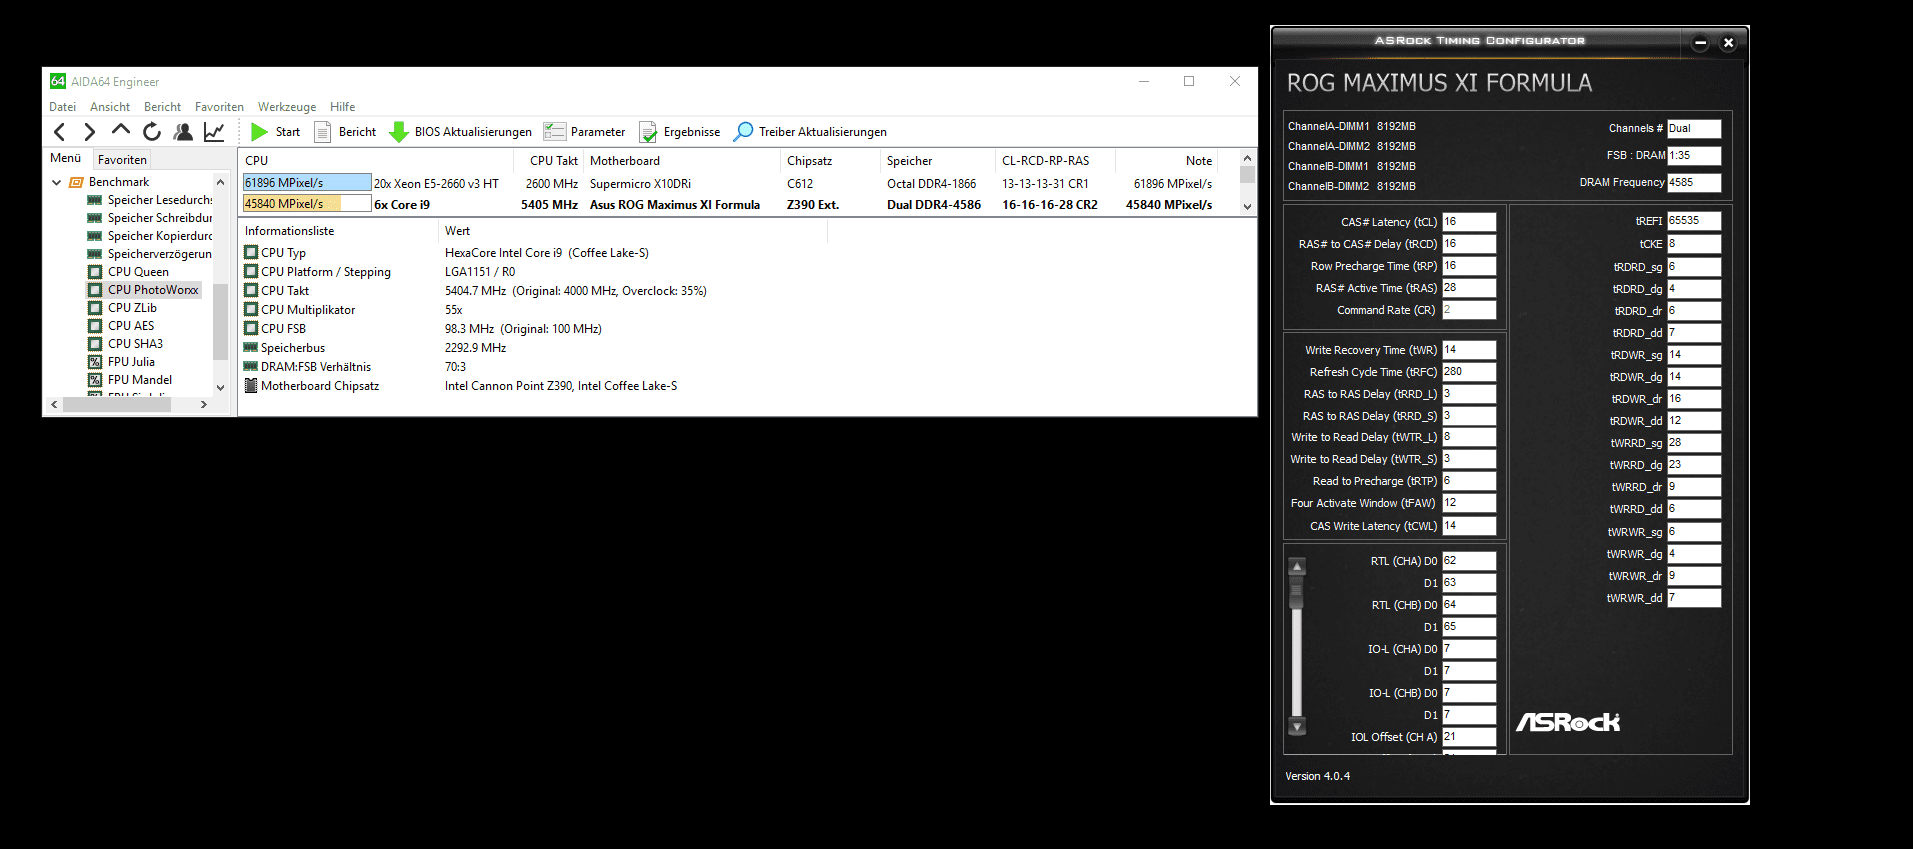Click the CL-RCD-RP-RAS column header
Viewport: 1913px width, 849px height.
1055,161
